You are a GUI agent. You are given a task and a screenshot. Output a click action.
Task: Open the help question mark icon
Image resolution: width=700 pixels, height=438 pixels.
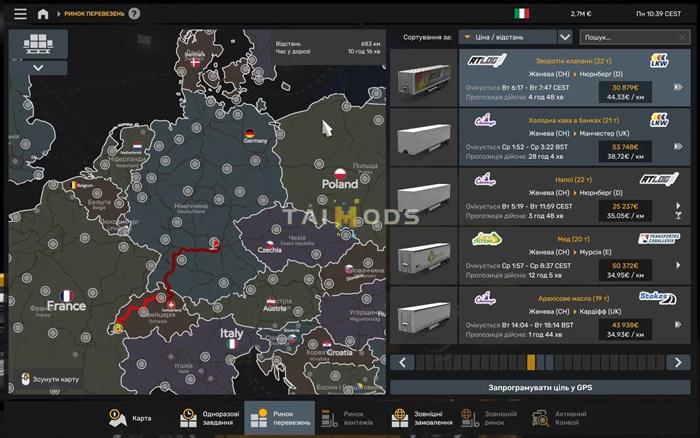point(134,14)
